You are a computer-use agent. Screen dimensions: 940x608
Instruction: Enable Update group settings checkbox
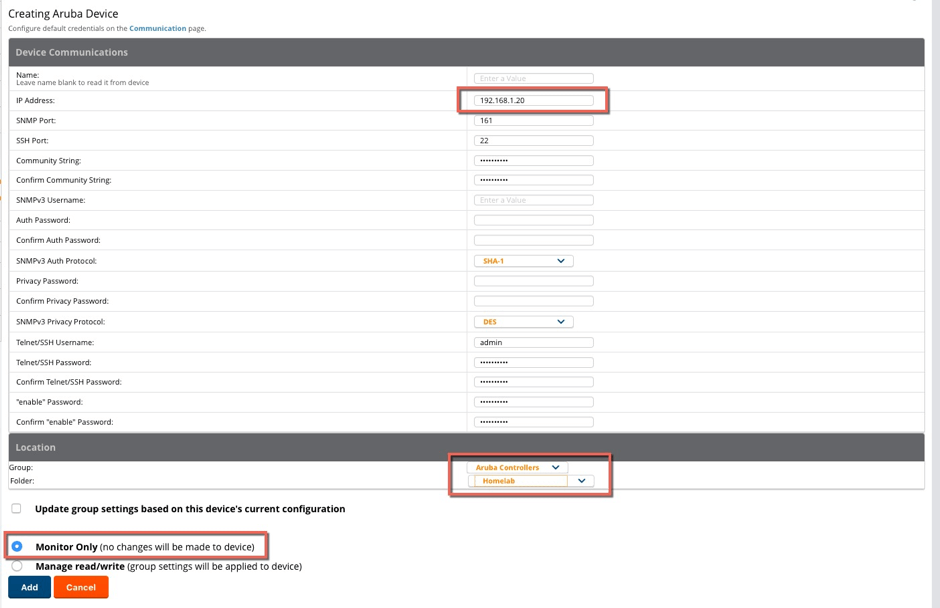point(16,508)
